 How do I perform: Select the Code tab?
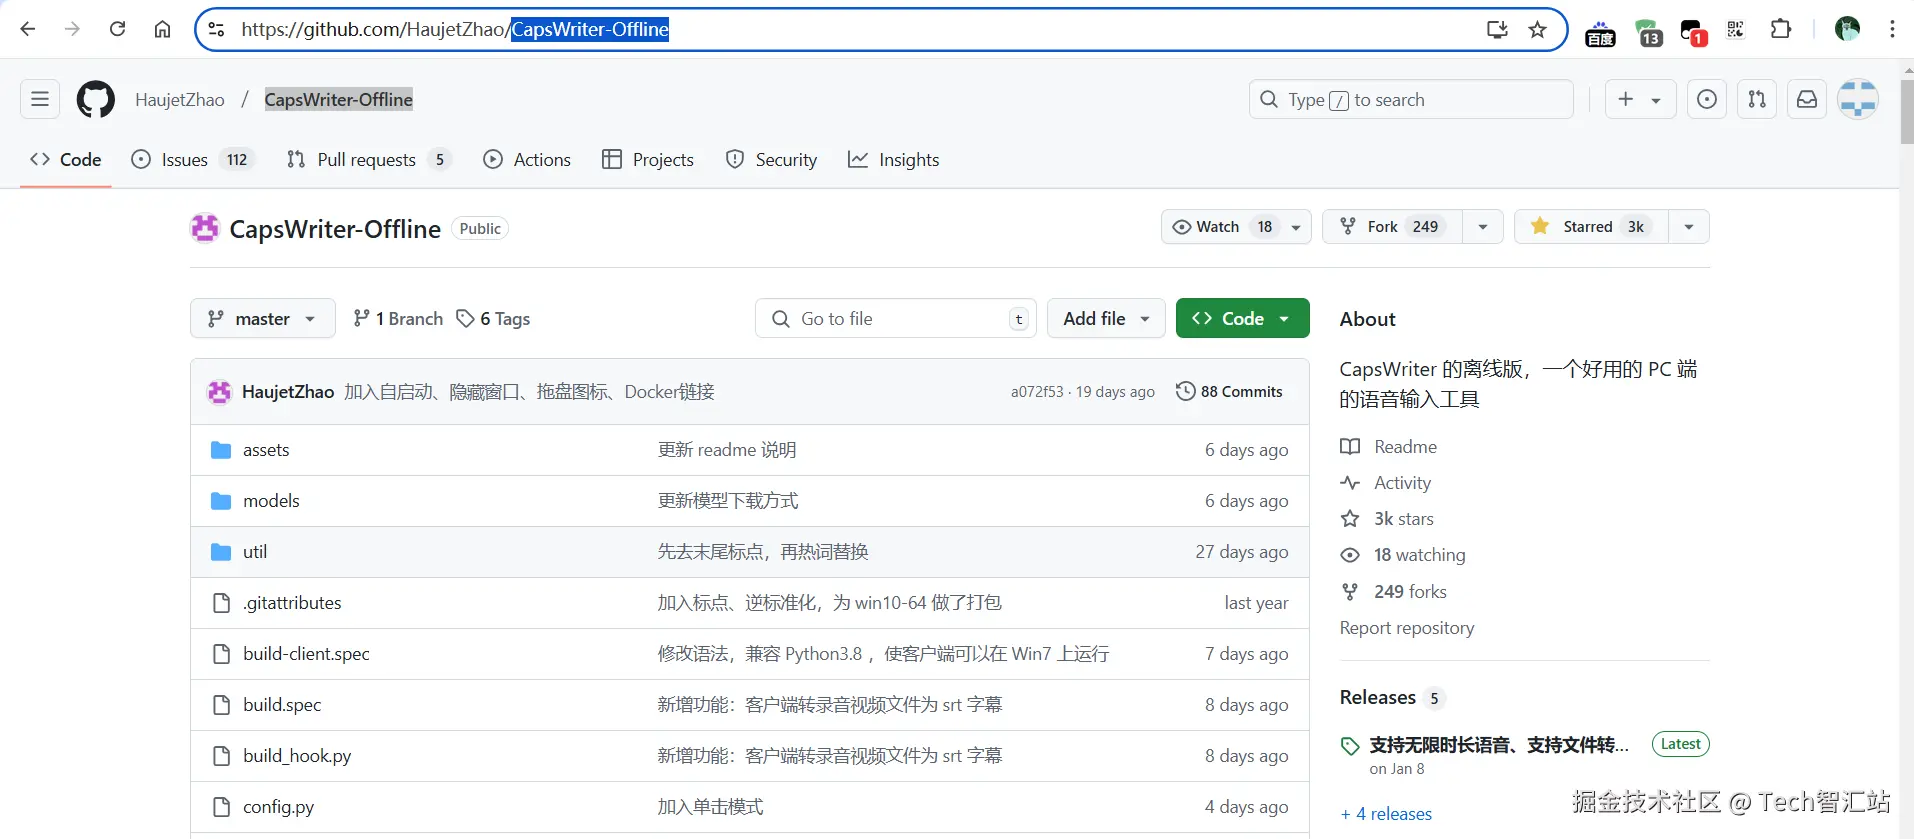tap(66, 160)
